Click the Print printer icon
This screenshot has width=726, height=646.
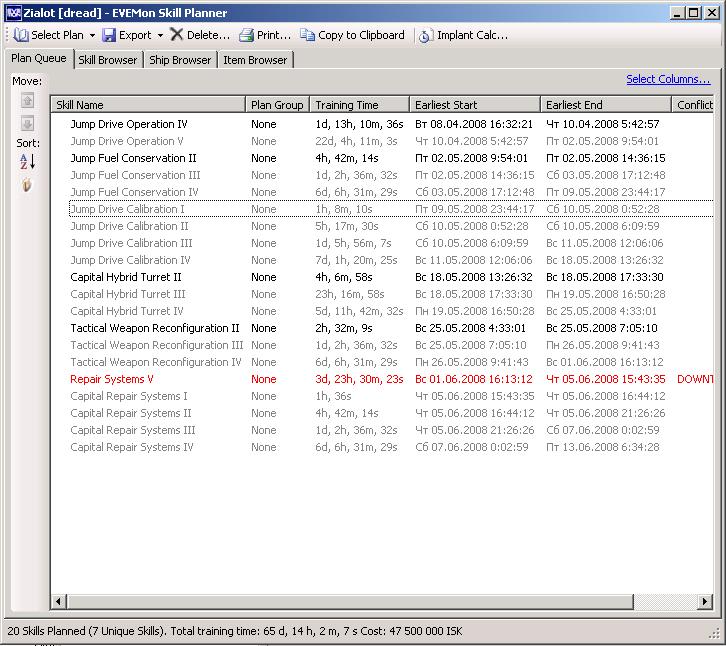tap(246, 35)
